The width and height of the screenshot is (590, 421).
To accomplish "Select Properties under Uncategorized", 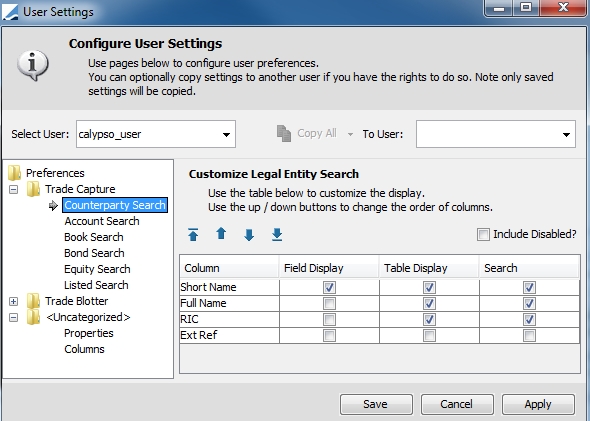I will pyautogui.click(x=89, y=333).
